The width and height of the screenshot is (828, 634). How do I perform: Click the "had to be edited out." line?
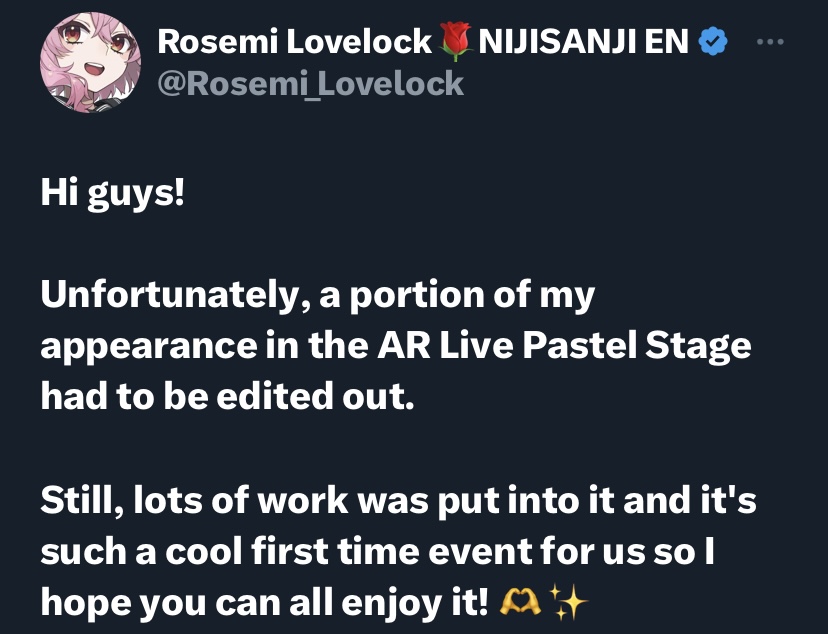click(226, 397)
